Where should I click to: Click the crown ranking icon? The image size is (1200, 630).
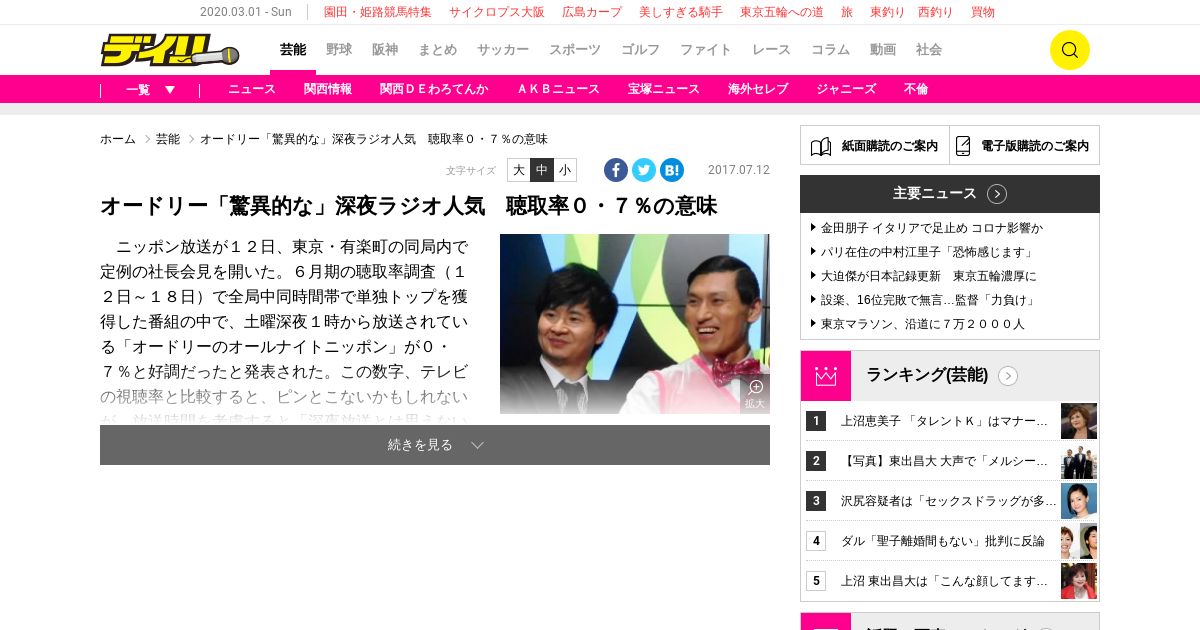click(x=826, y=376)
